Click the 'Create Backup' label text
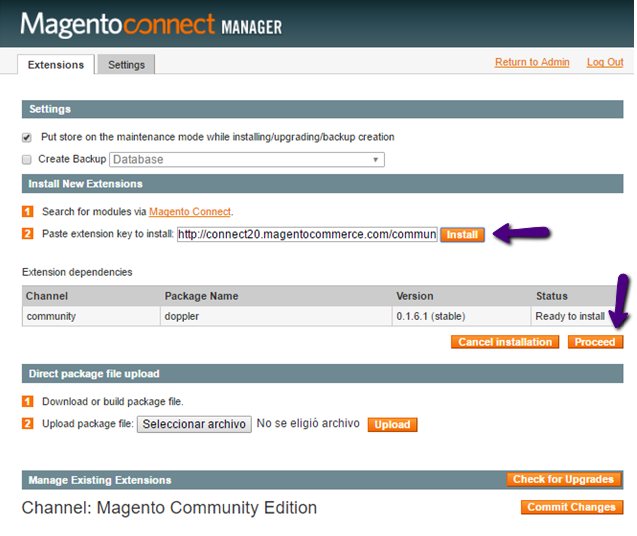 [72, 159]
